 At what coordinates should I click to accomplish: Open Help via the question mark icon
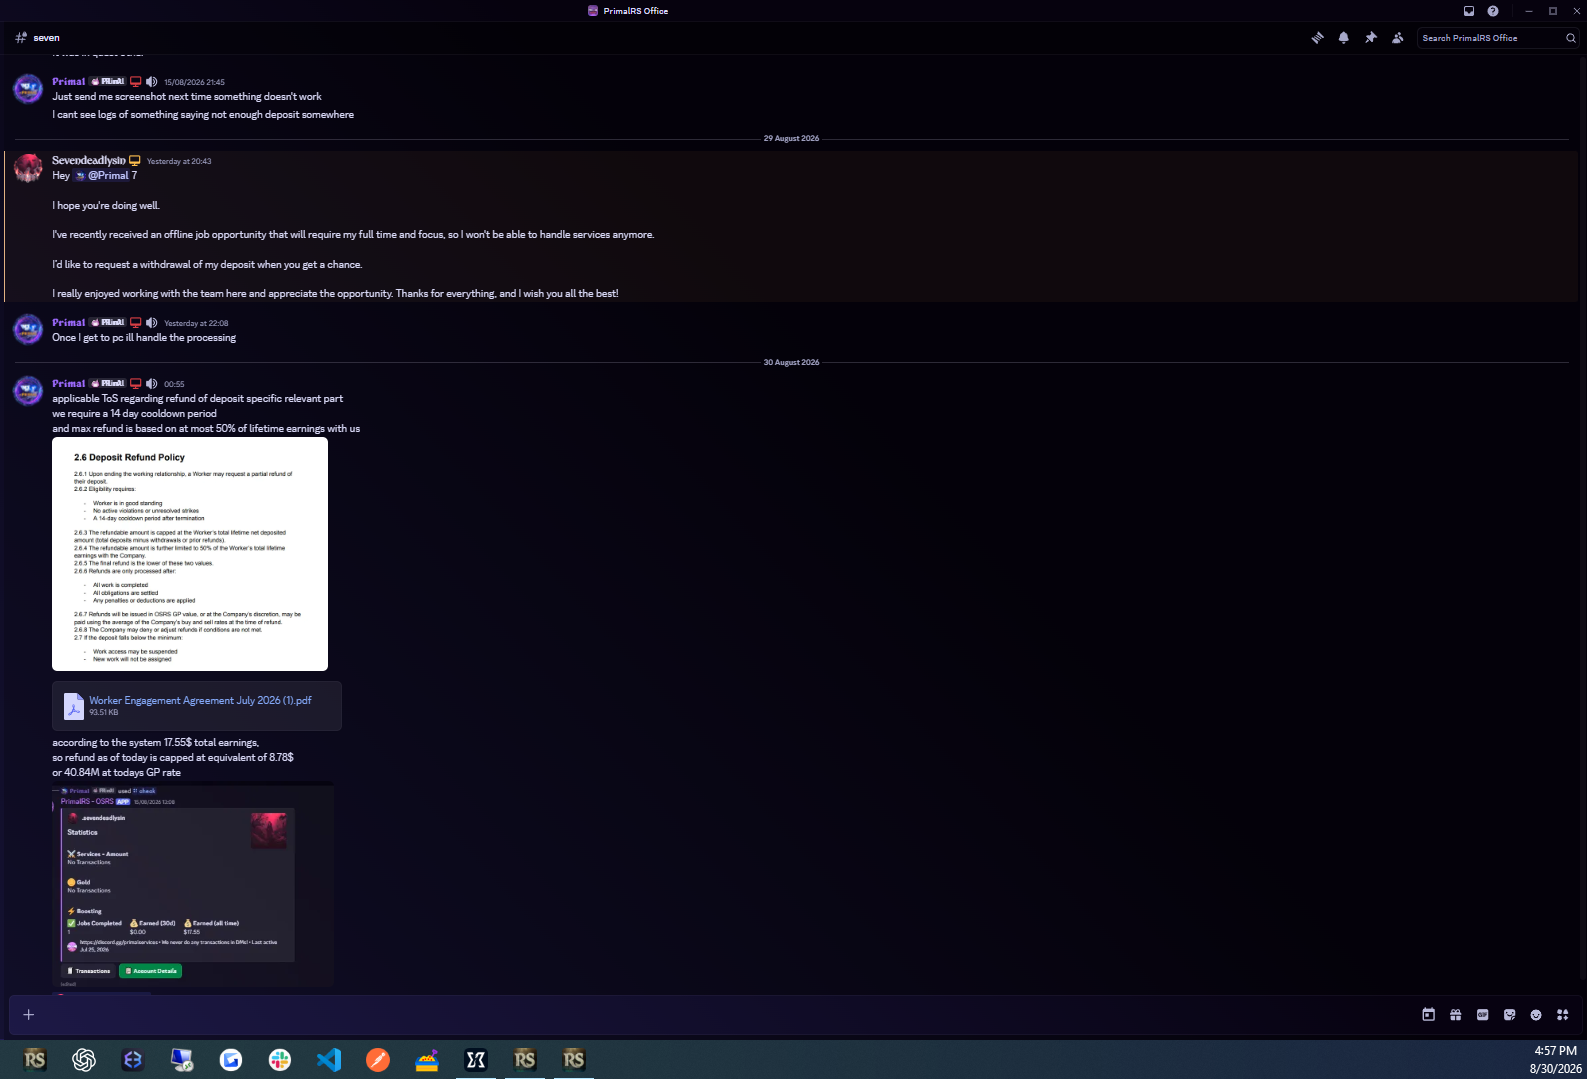click(1493, 11)
